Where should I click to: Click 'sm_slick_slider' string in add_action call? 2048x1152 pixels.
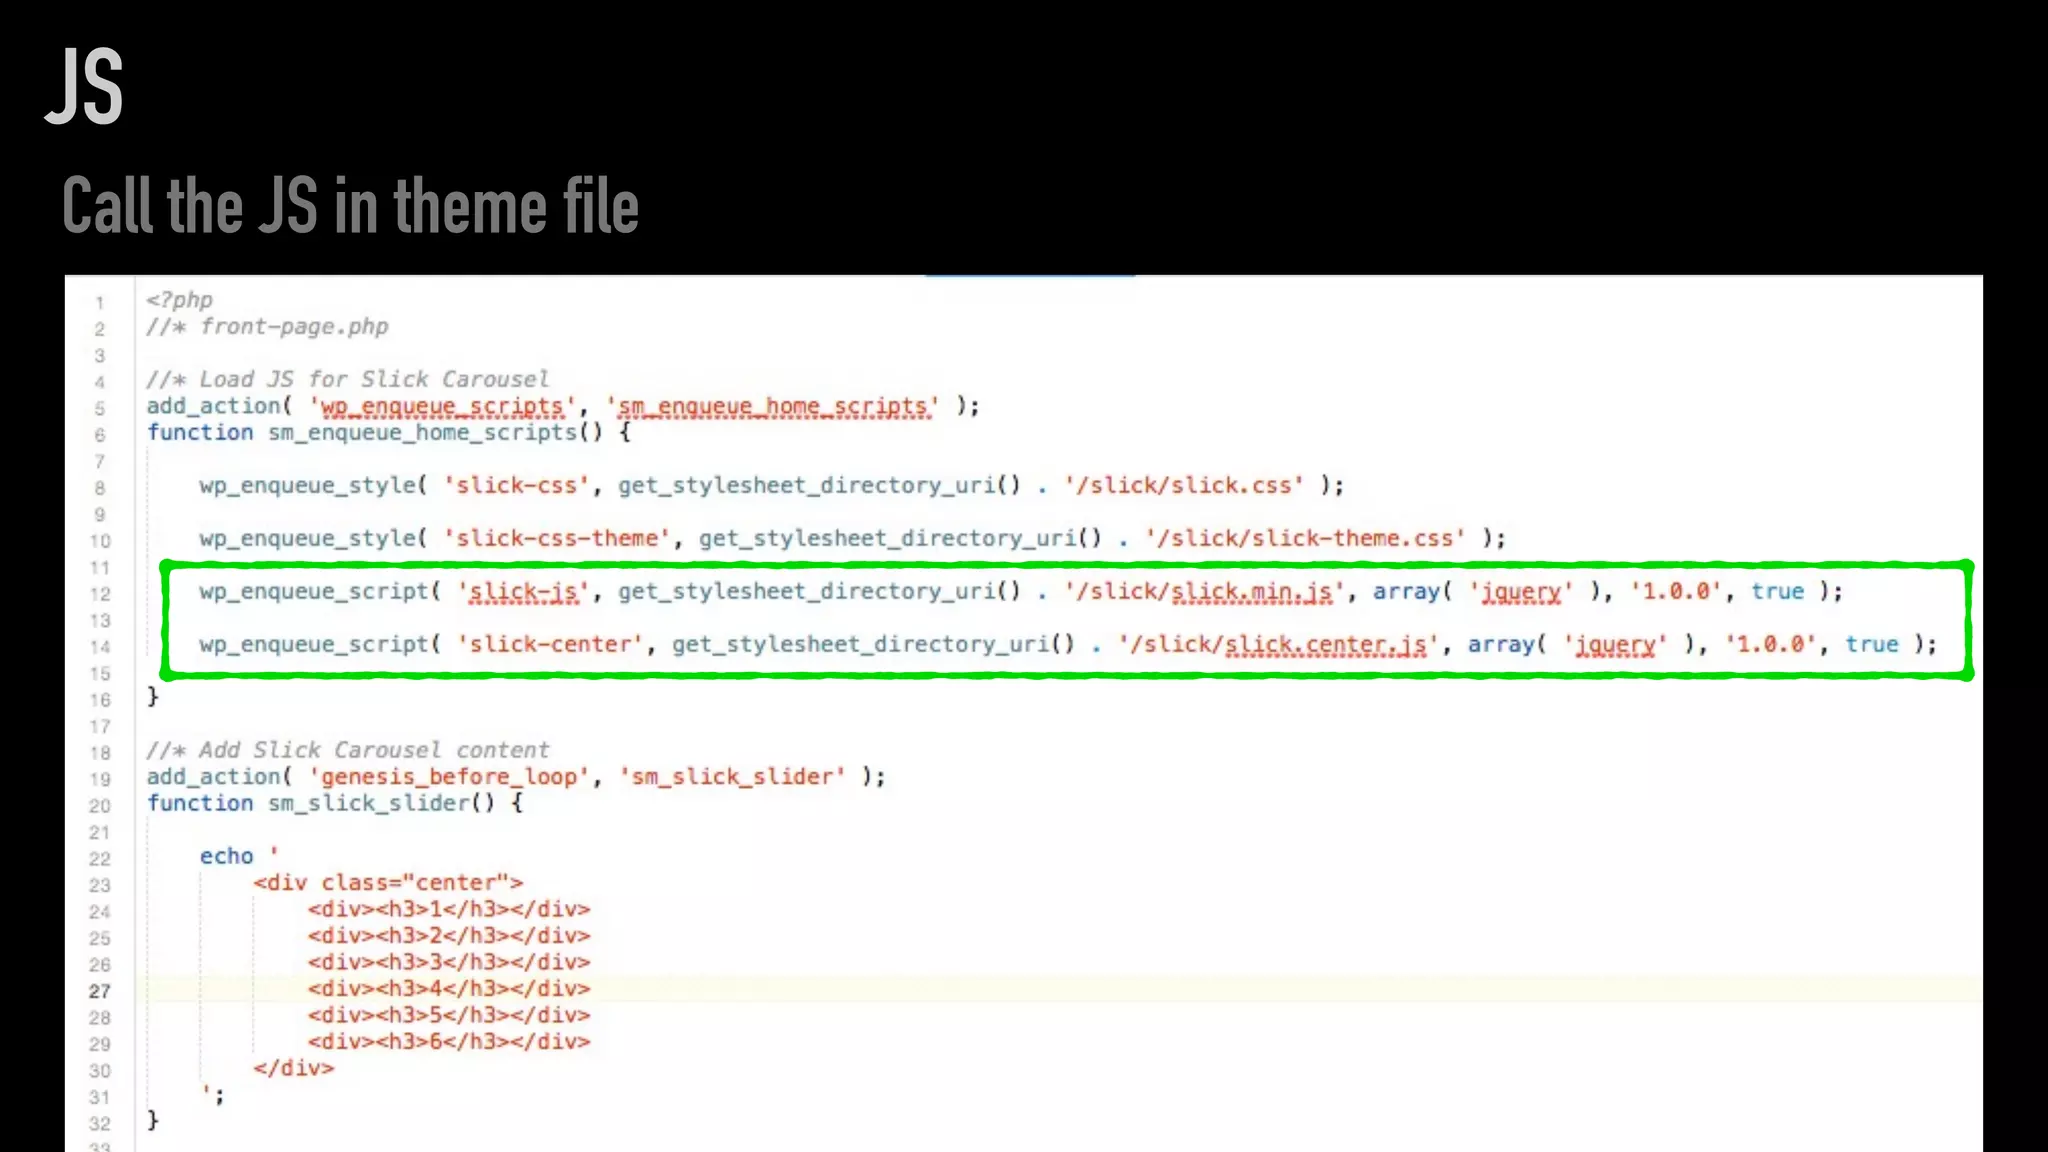click(732, 777)
